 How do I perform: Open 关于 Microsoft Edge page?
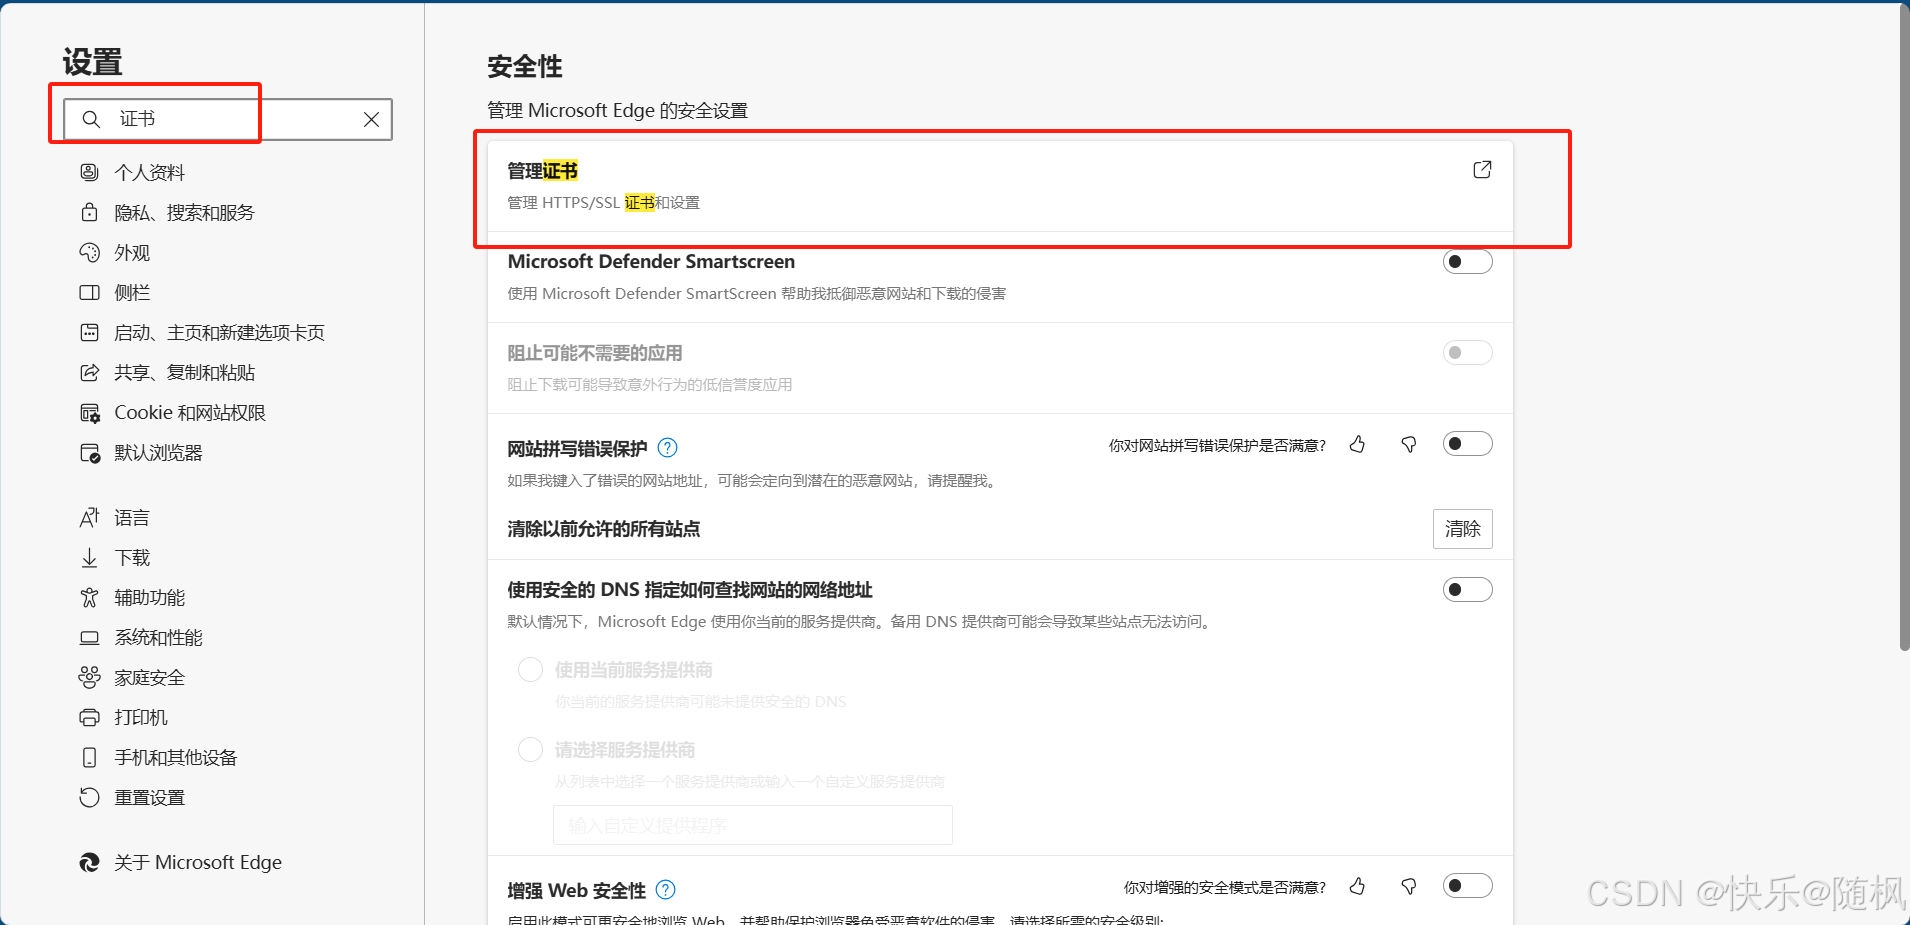(198, 863)
